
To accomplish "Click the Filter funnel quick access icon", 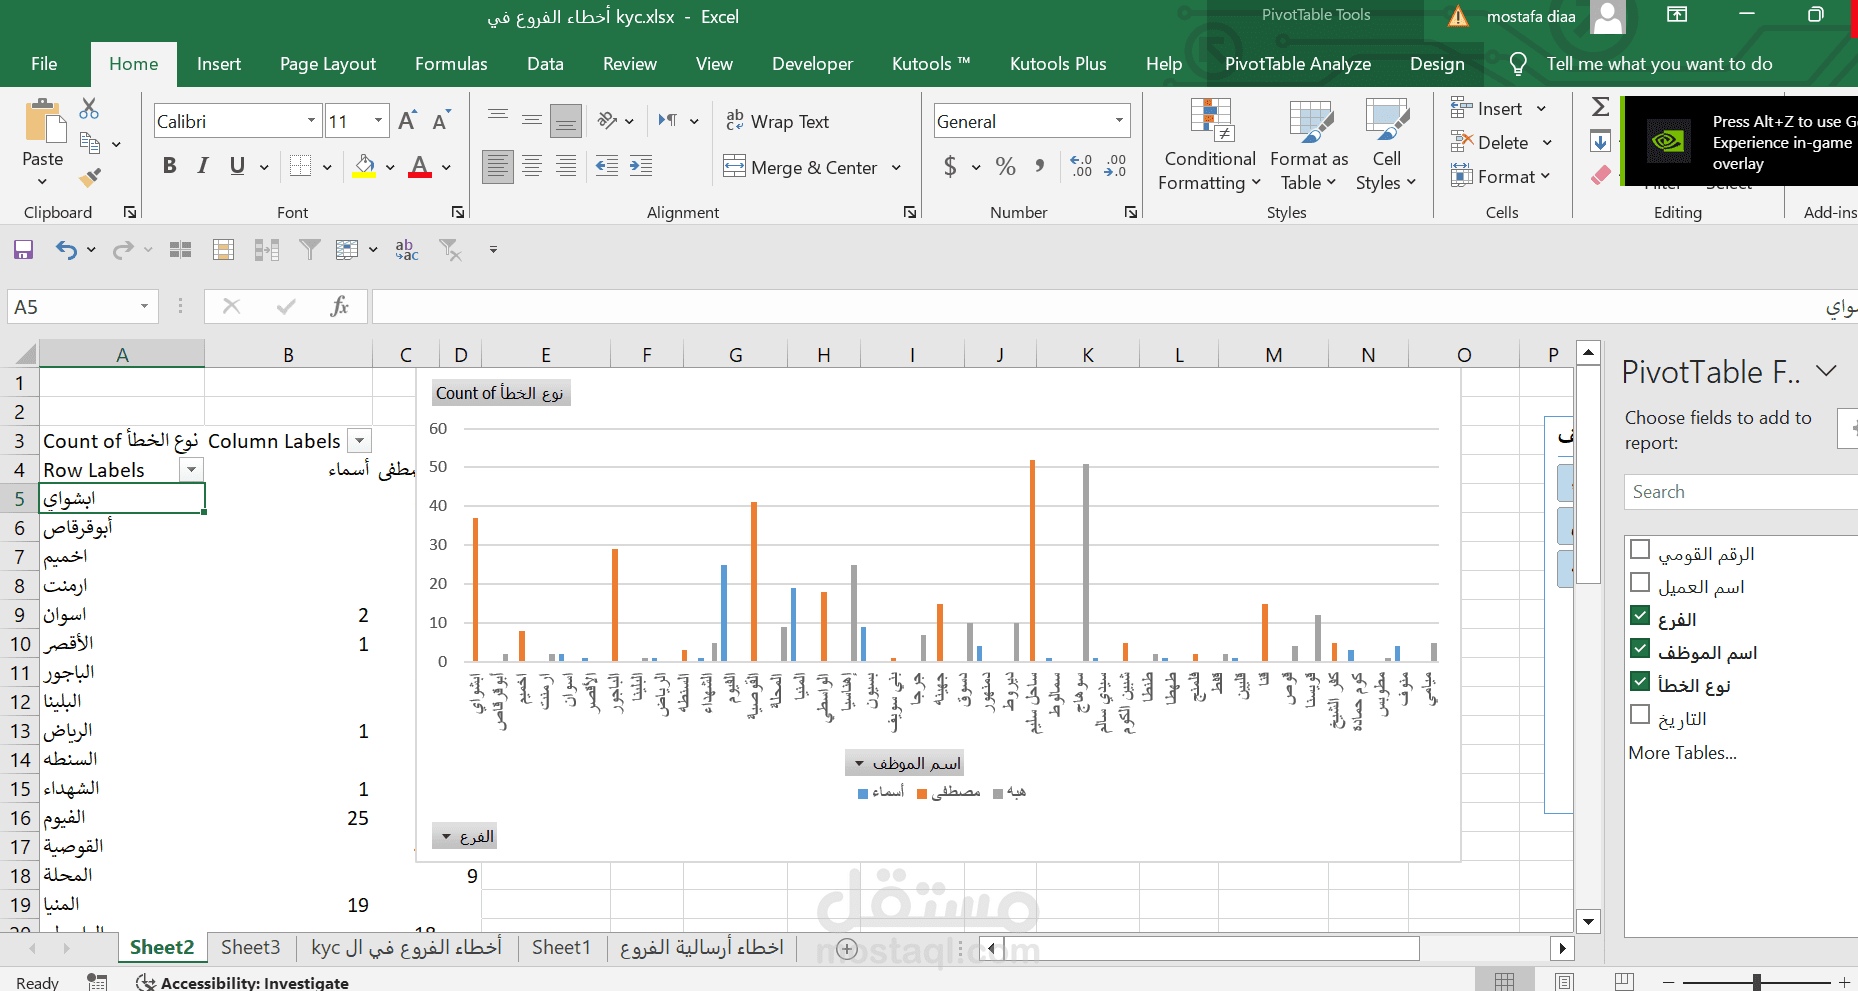I will [310, 250].
